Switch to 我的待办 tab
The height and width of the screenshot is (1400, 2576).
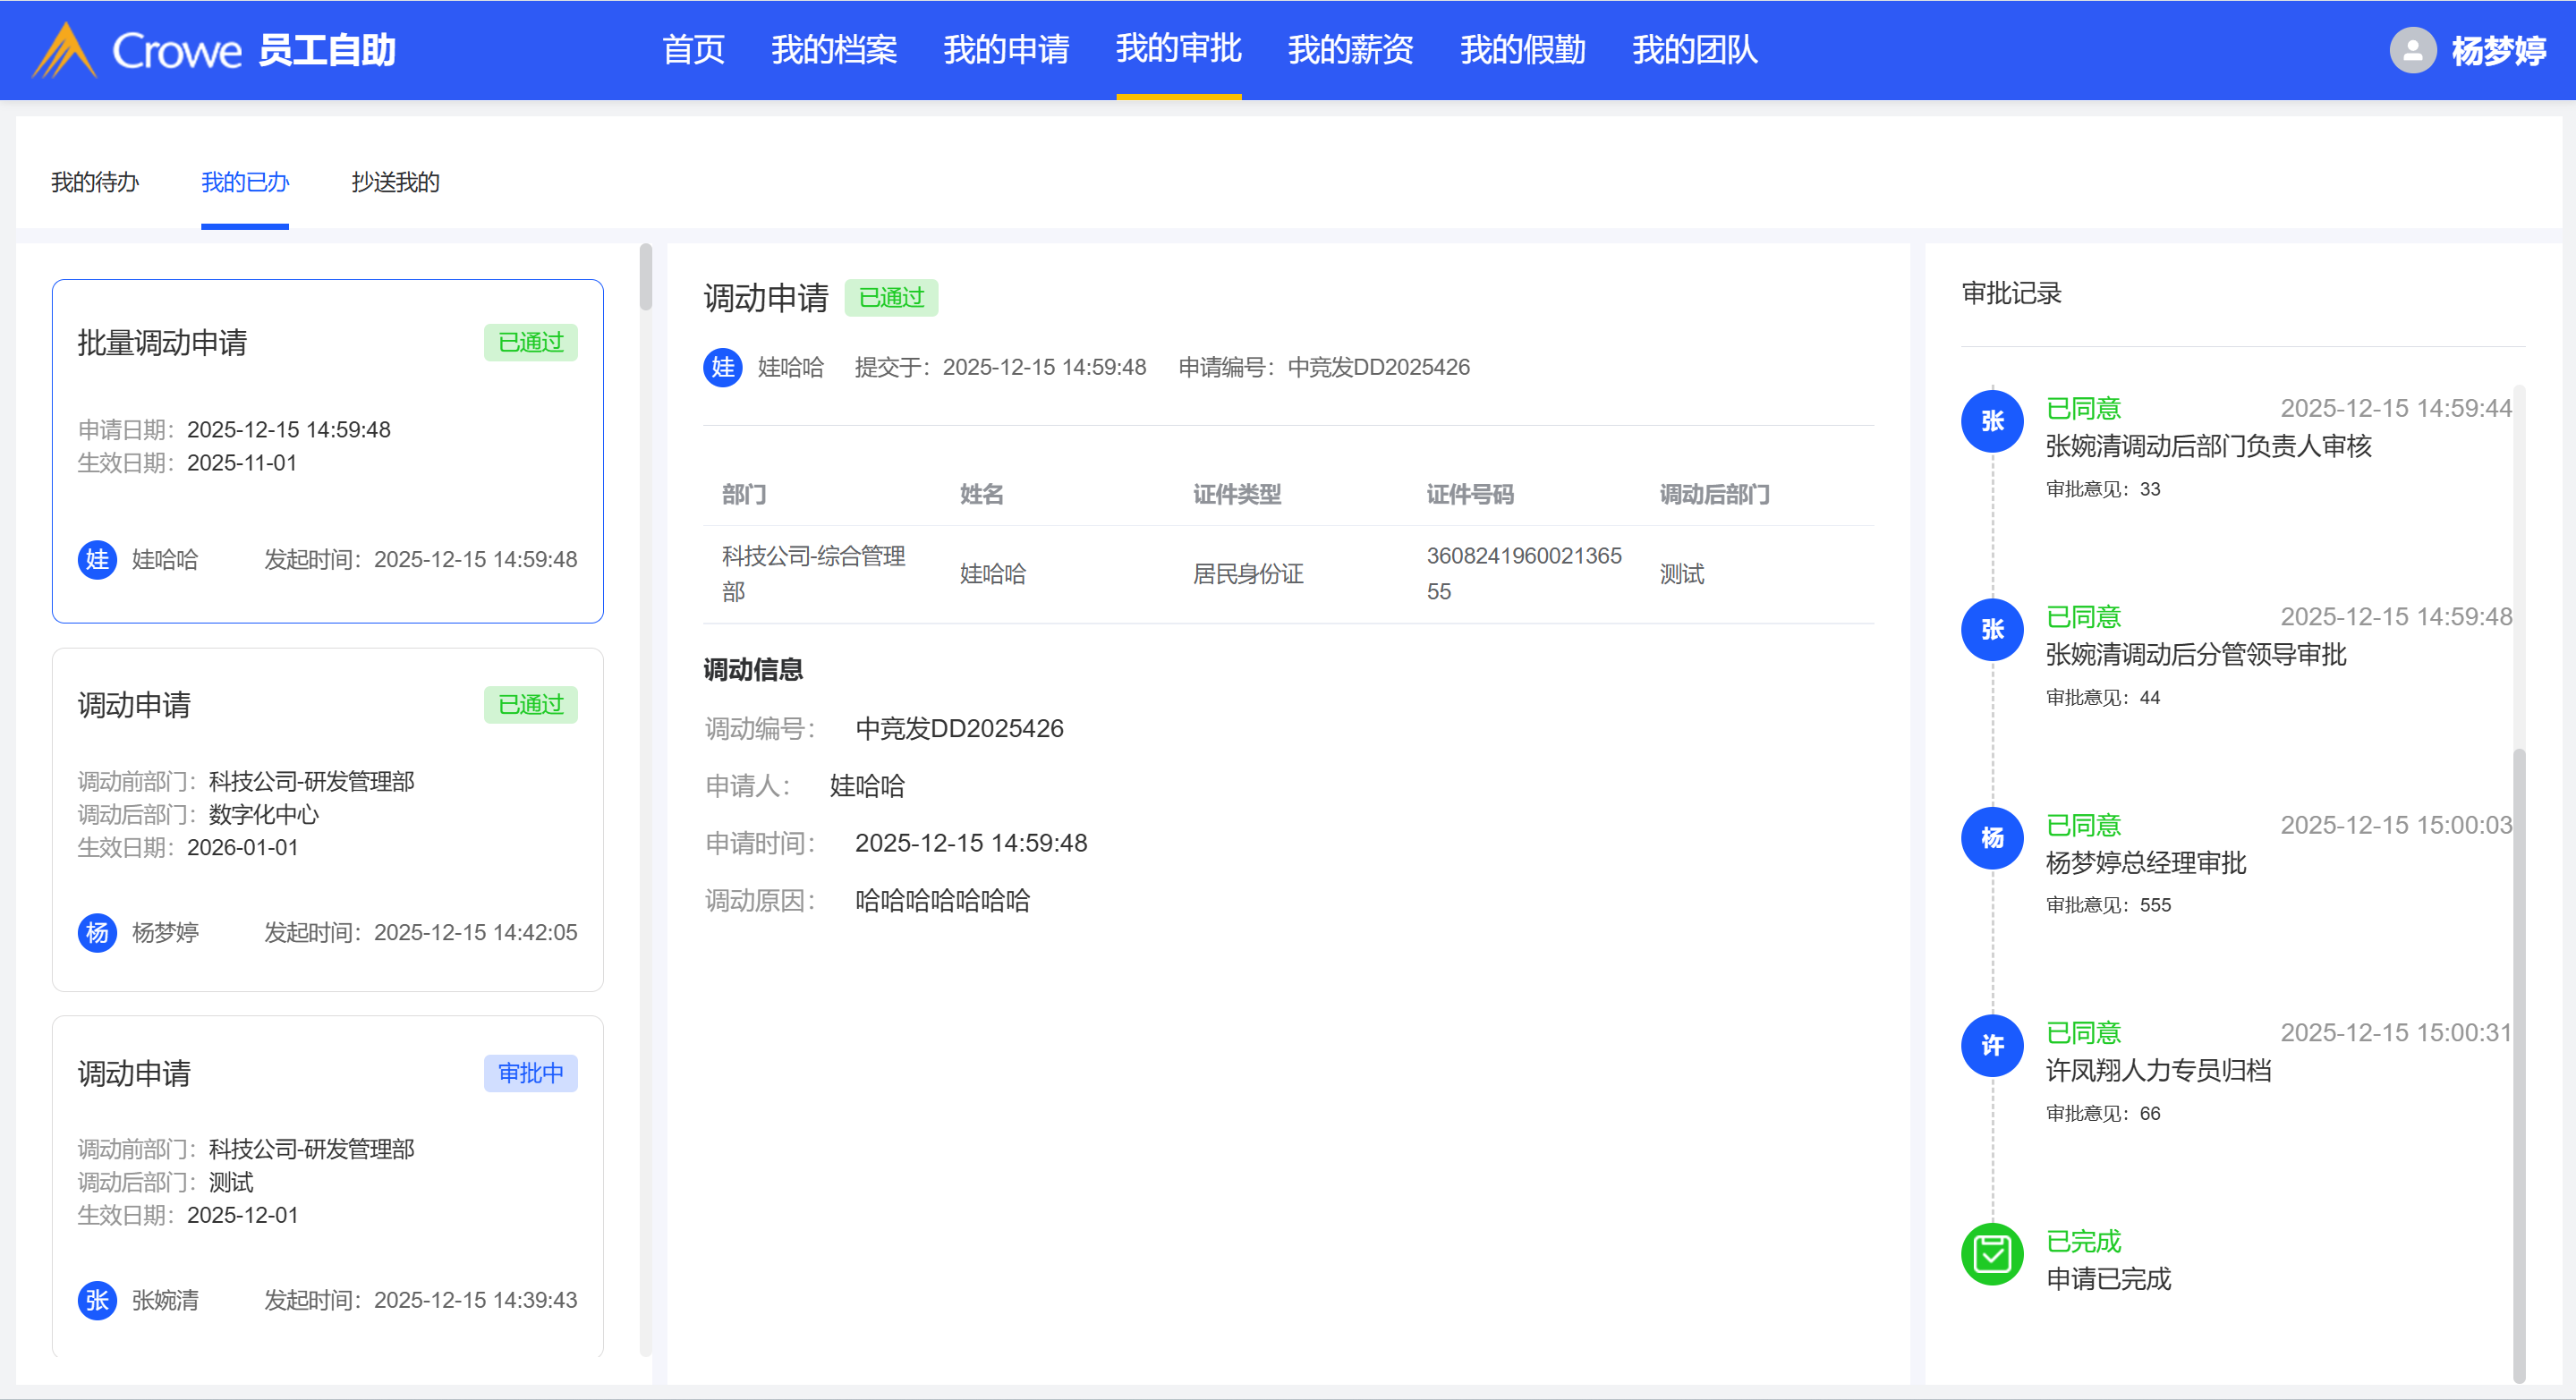click(95, 182)
